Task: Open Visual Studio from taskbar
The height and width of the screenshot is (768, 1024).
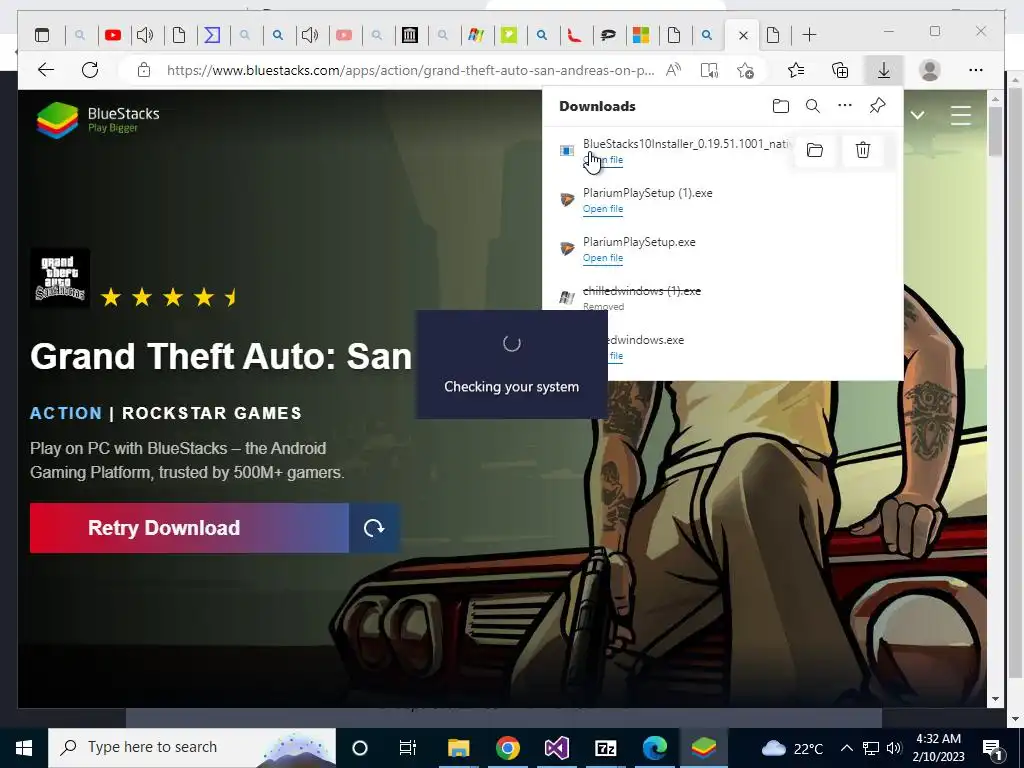Action: click(x=556, y=748)
